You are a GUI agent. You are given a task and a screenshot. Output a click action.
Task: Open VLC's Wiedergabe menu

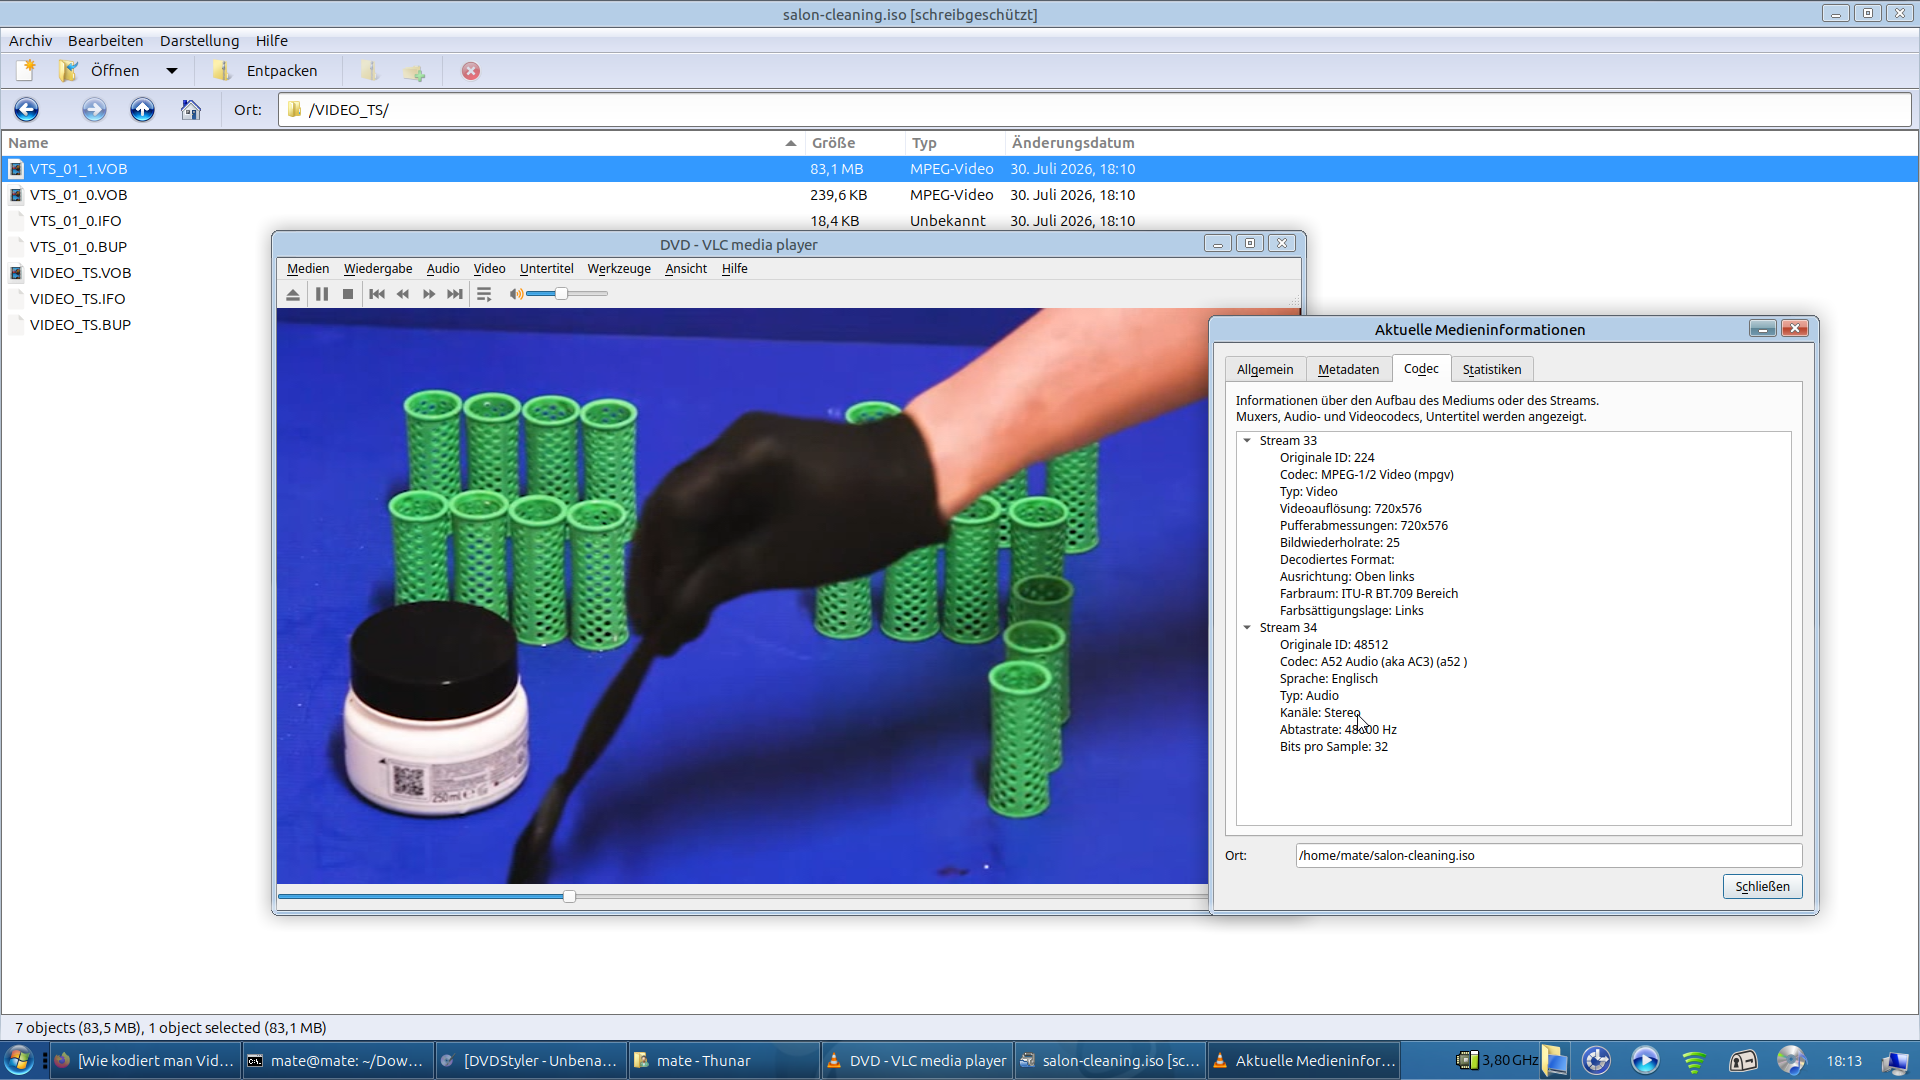point(378,269)
